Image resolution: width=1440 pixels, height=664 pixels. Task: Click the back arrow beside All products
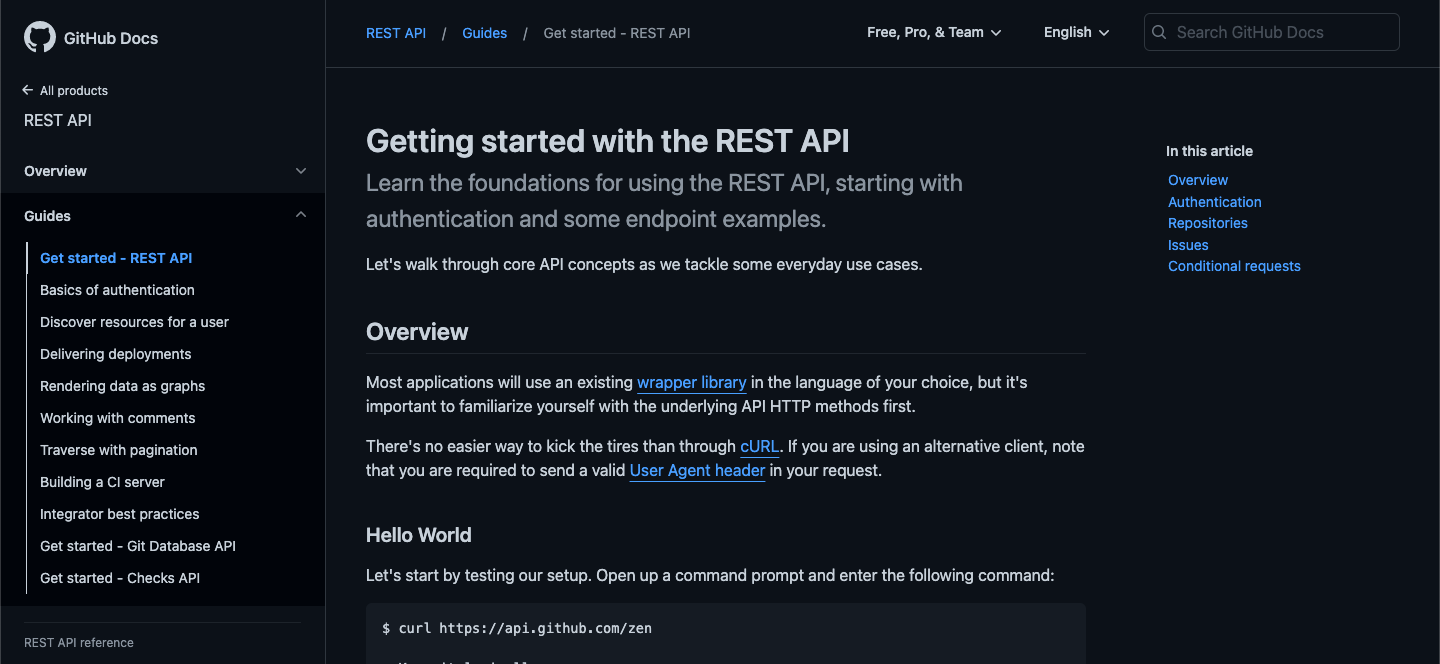28,90
